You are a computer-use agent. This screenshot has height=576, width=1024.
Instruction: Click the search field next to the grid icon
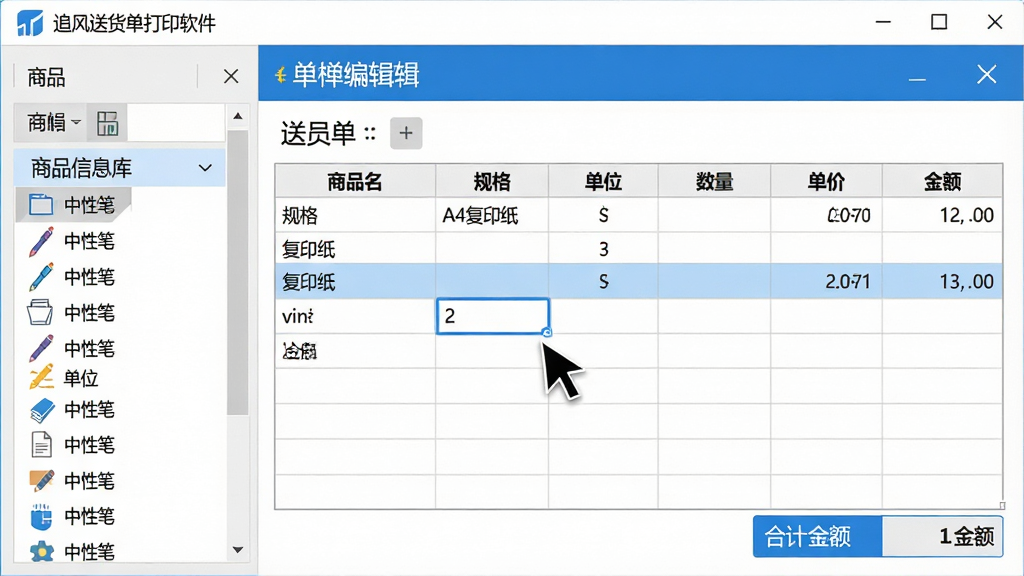(176, 122)
